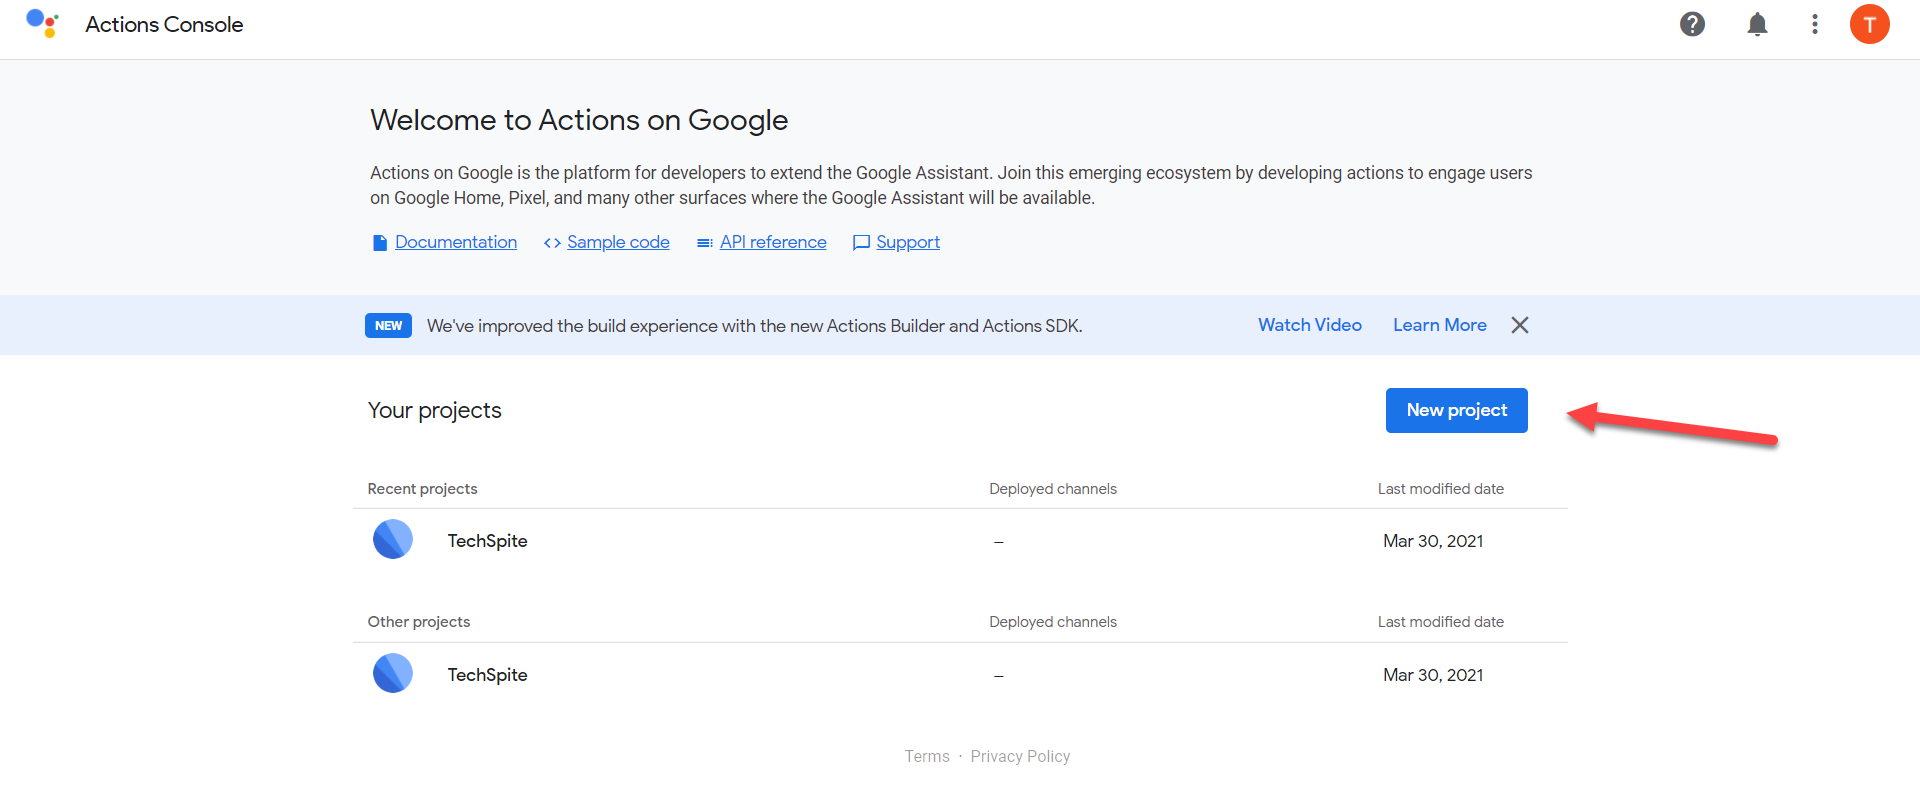Click Learn More in the banner

pyautogui.click(x=1439, y=325)
